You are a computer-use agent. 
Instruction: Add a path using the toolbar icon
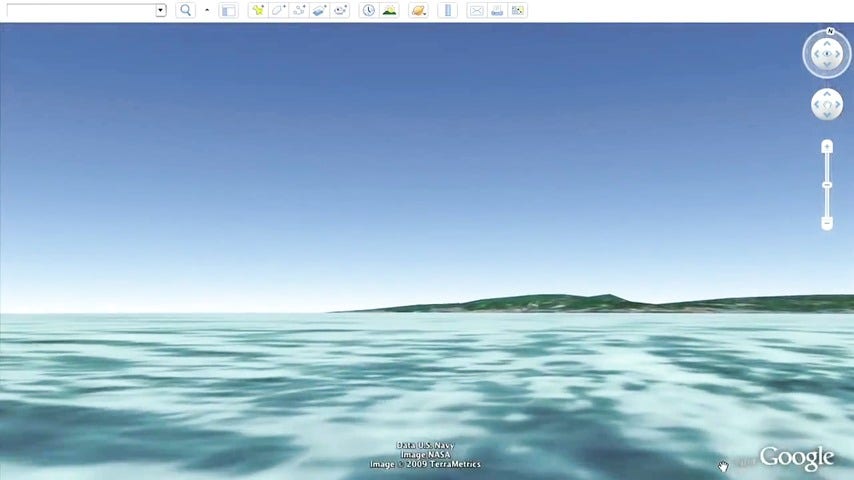tap(299, 10)
